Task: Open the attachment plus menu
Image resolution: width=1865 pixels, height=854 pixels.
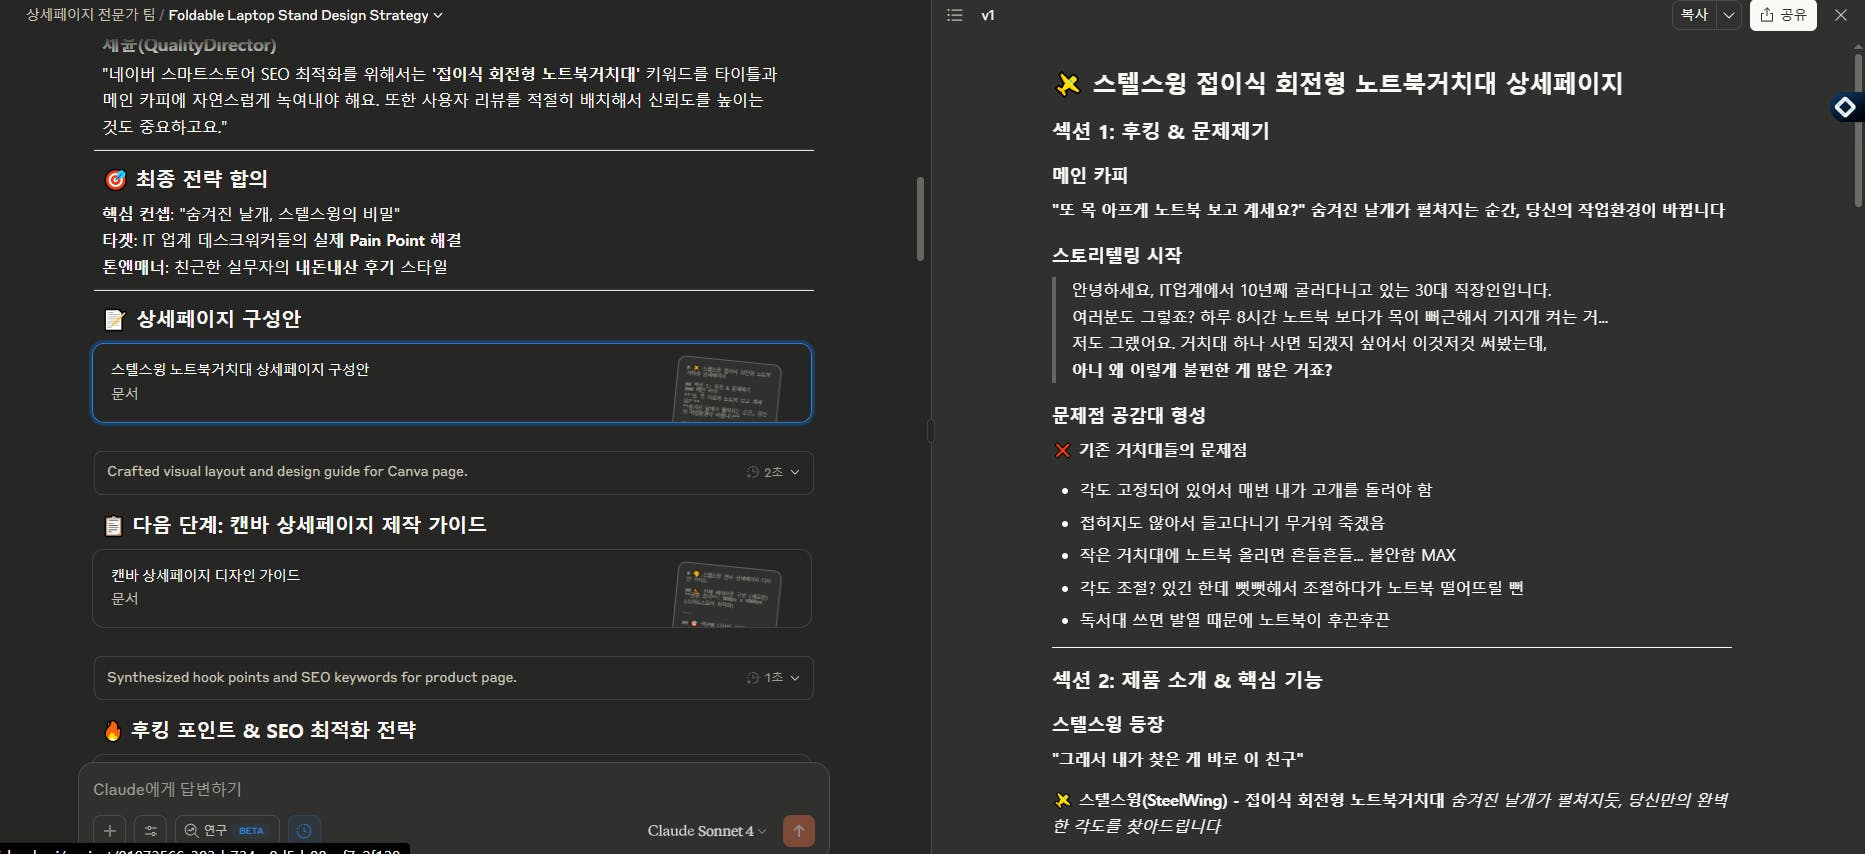Action: tap(110, 830)
